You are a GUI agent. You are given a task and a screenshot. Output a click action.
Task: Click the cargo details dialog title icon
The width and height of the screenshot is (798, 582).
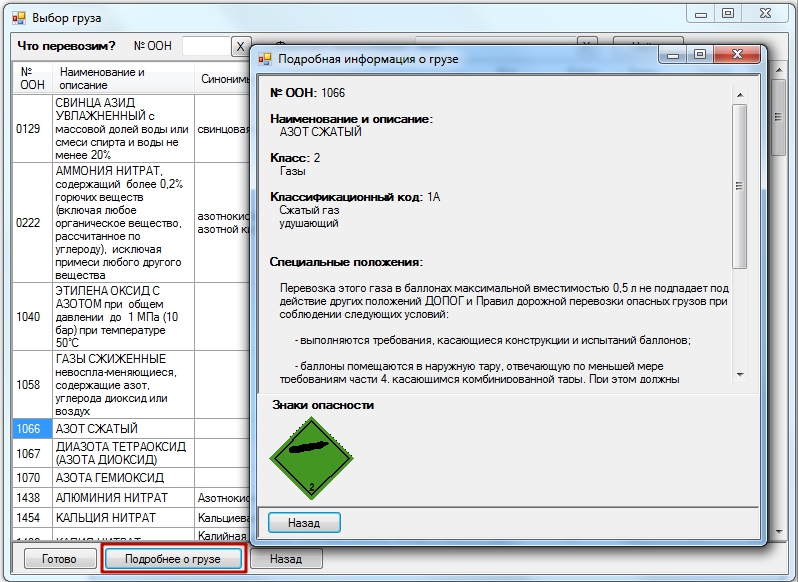[264, 59]
